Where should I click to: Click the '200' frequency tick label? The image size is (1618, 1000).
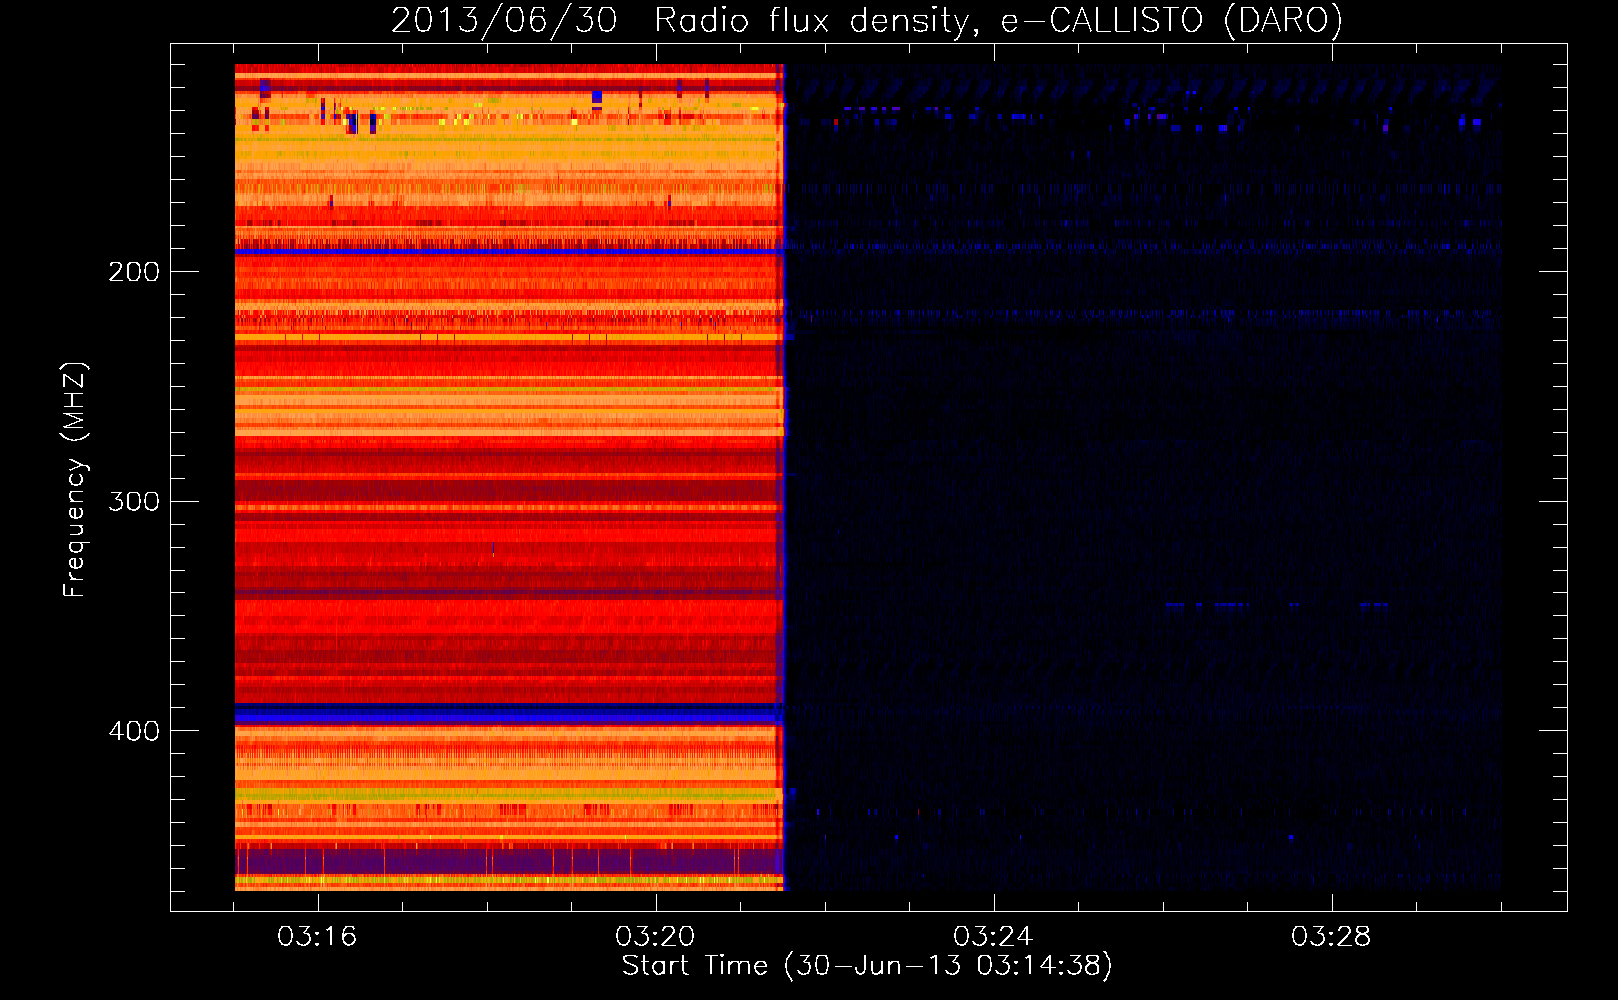click(134, 272)
